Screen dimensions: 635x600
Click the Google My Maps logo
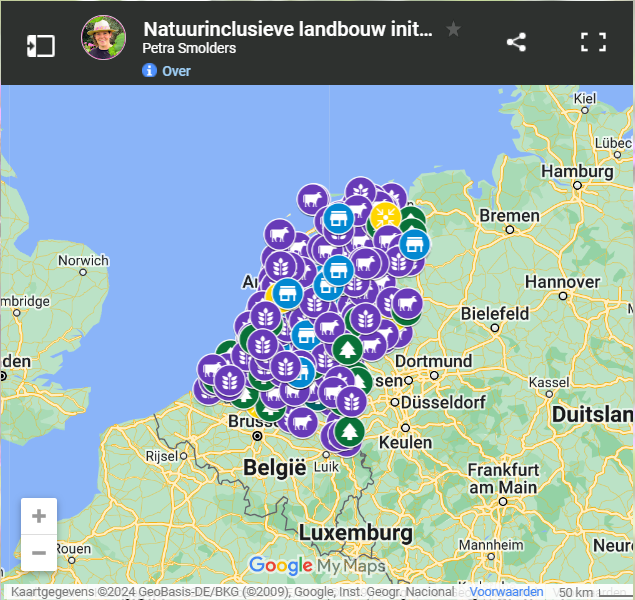tap(317, 566)
